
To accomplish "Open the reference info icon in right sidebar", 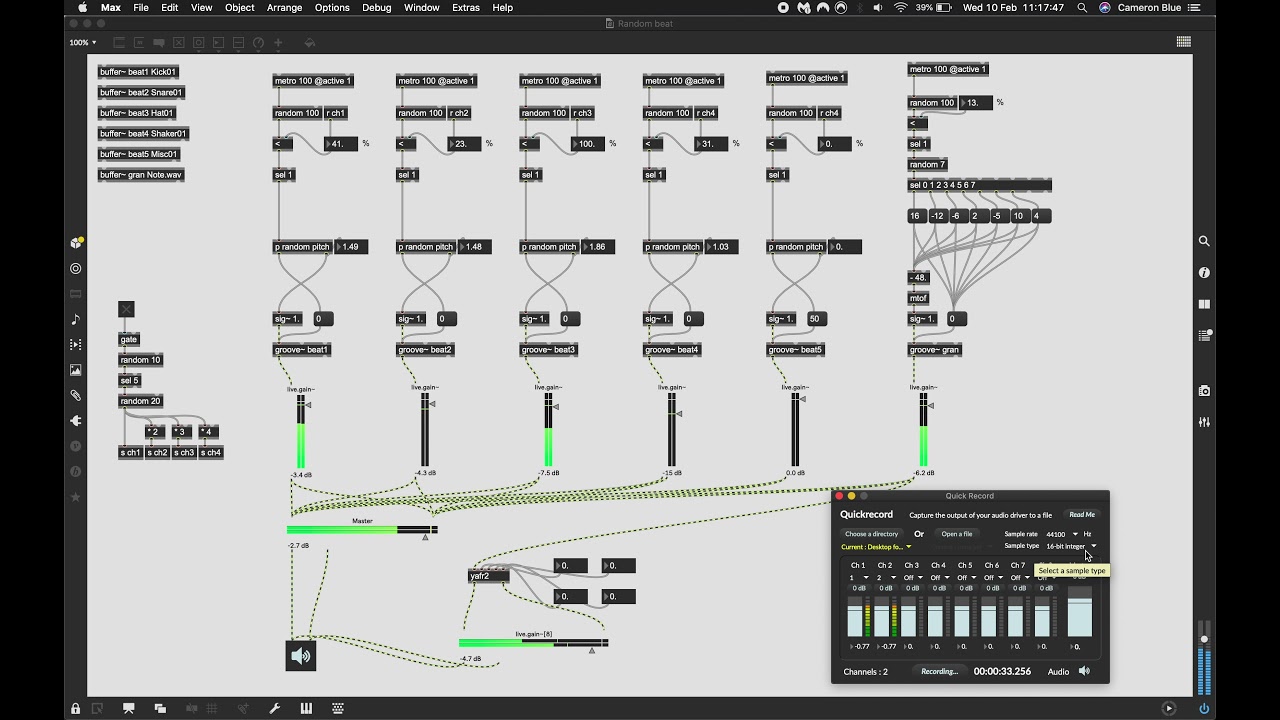I will (x=1204, y=272).
